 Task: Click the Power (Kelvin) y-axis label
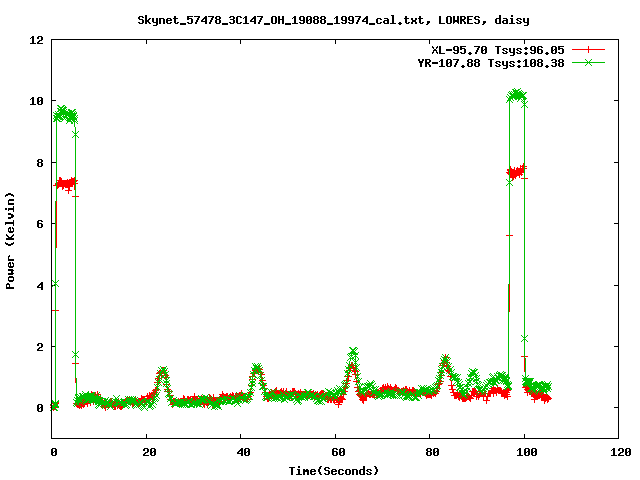(10, 241)
